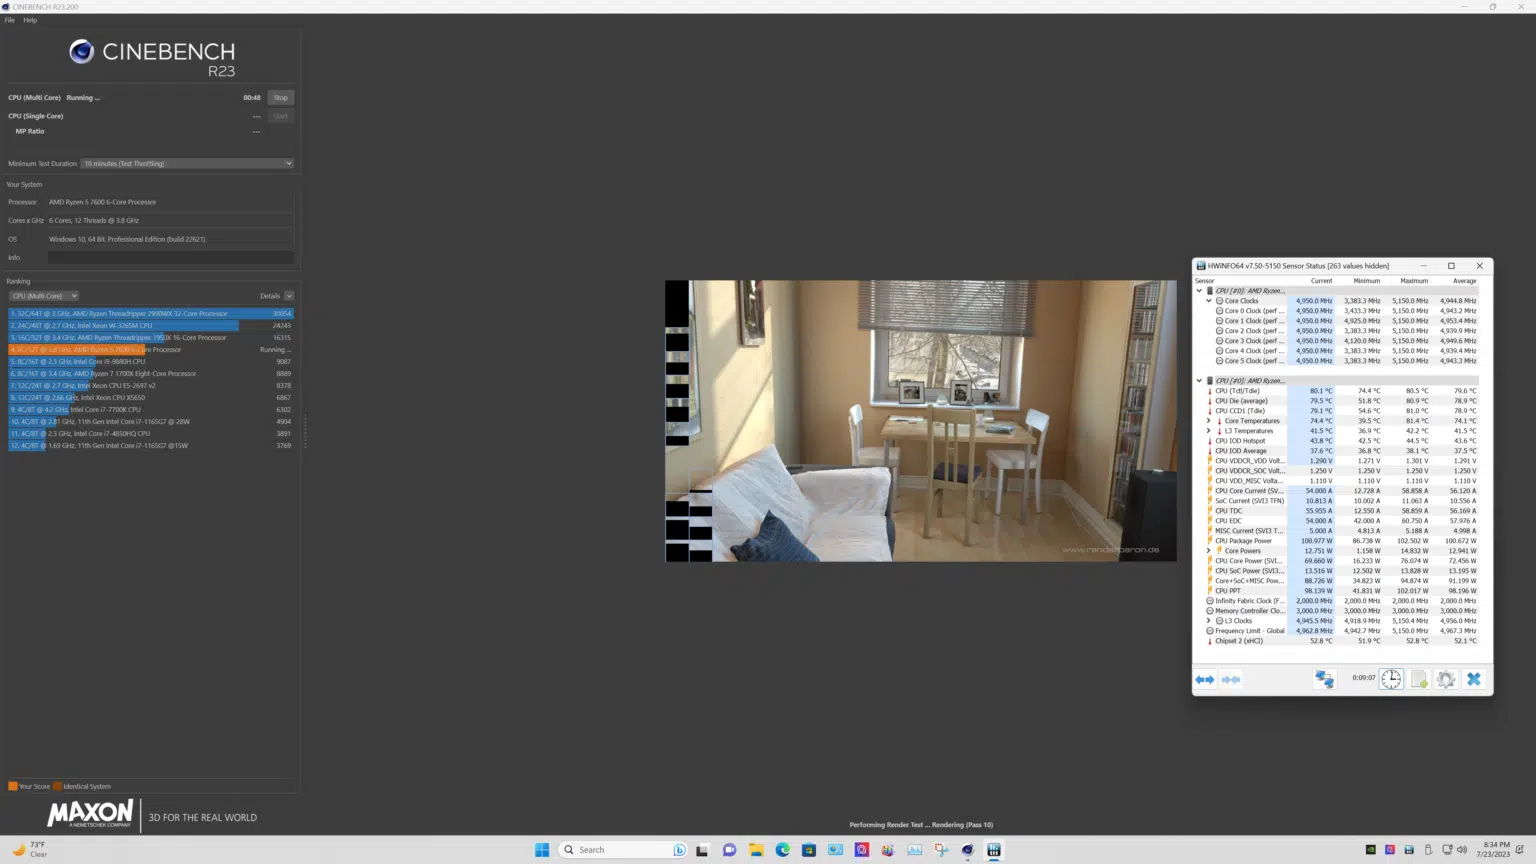Click the Info text field
Screen dimensions: 1536x864
[x=170, y=258]
